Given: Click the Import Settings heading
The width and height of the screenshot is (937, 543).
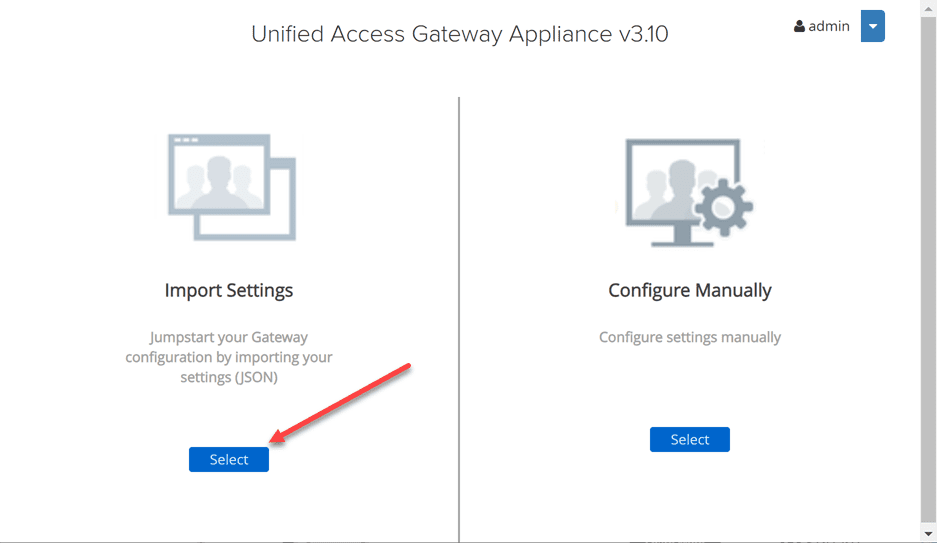Looking at the screenshot, I should point(229,291).
